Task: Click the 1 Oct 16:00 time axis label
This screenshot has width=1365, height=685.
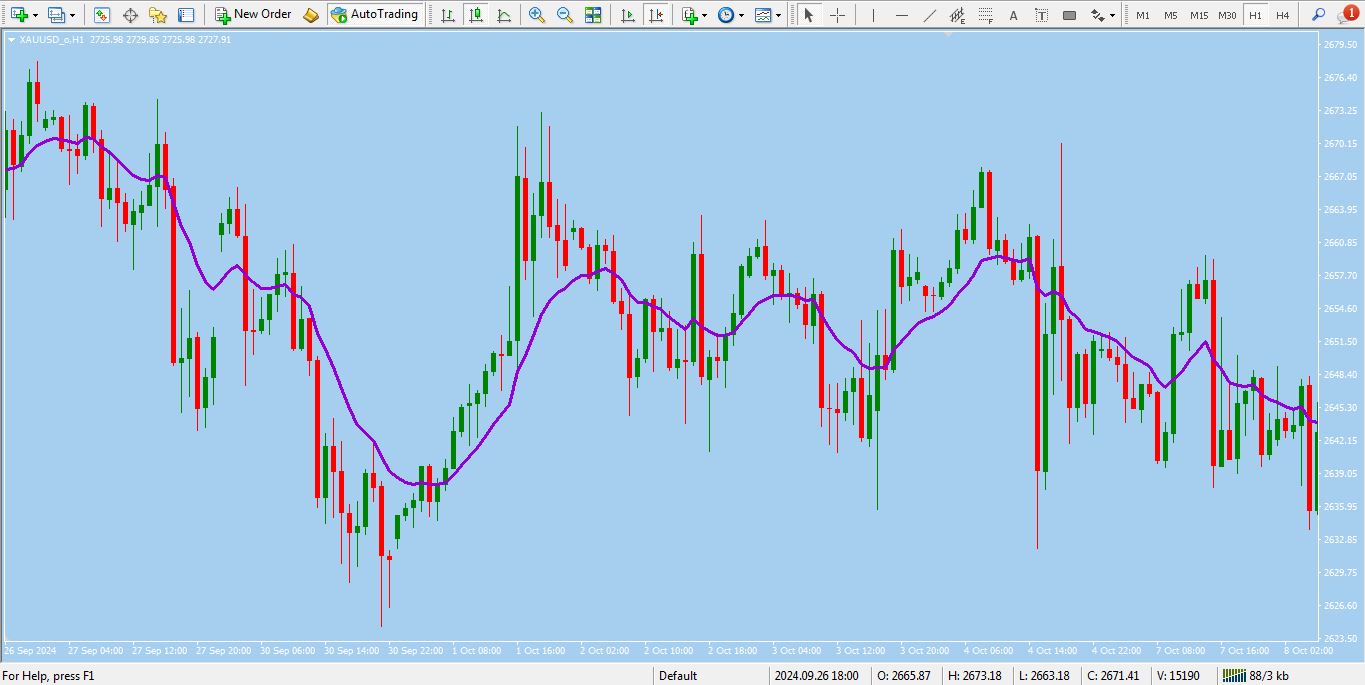Action: point(540,651)
